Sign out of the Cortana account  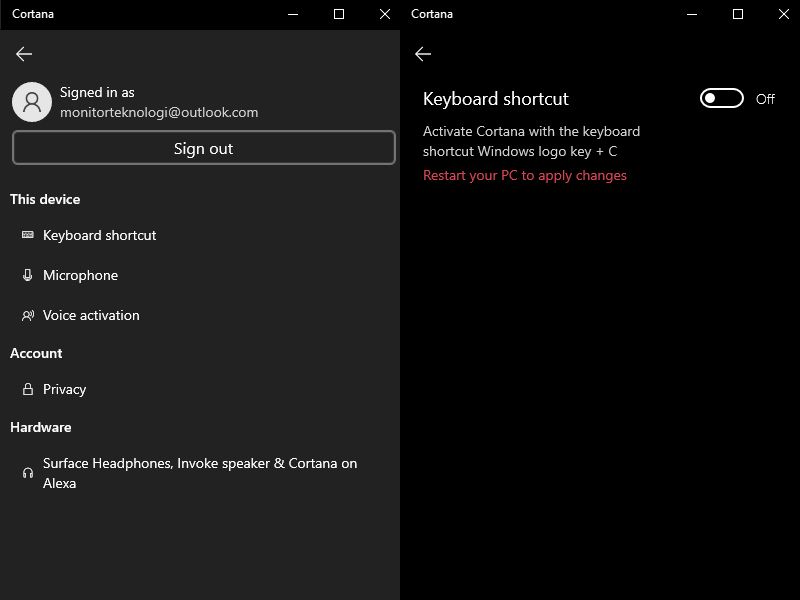(204, 148)
